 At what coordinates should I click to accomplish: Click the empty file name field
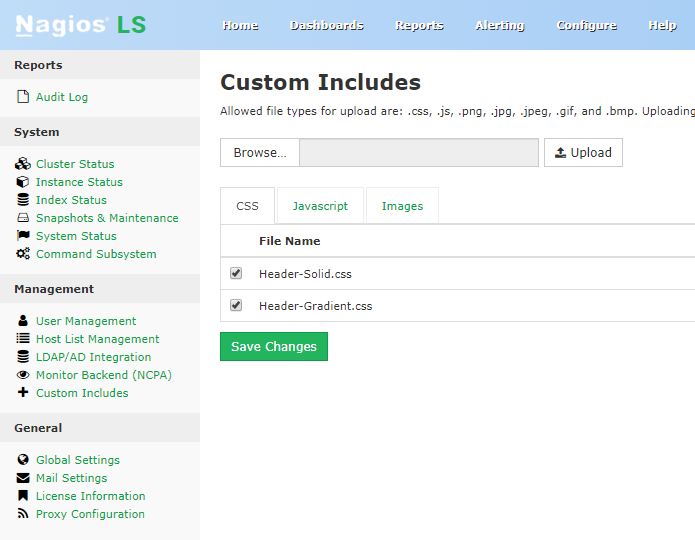418,153
